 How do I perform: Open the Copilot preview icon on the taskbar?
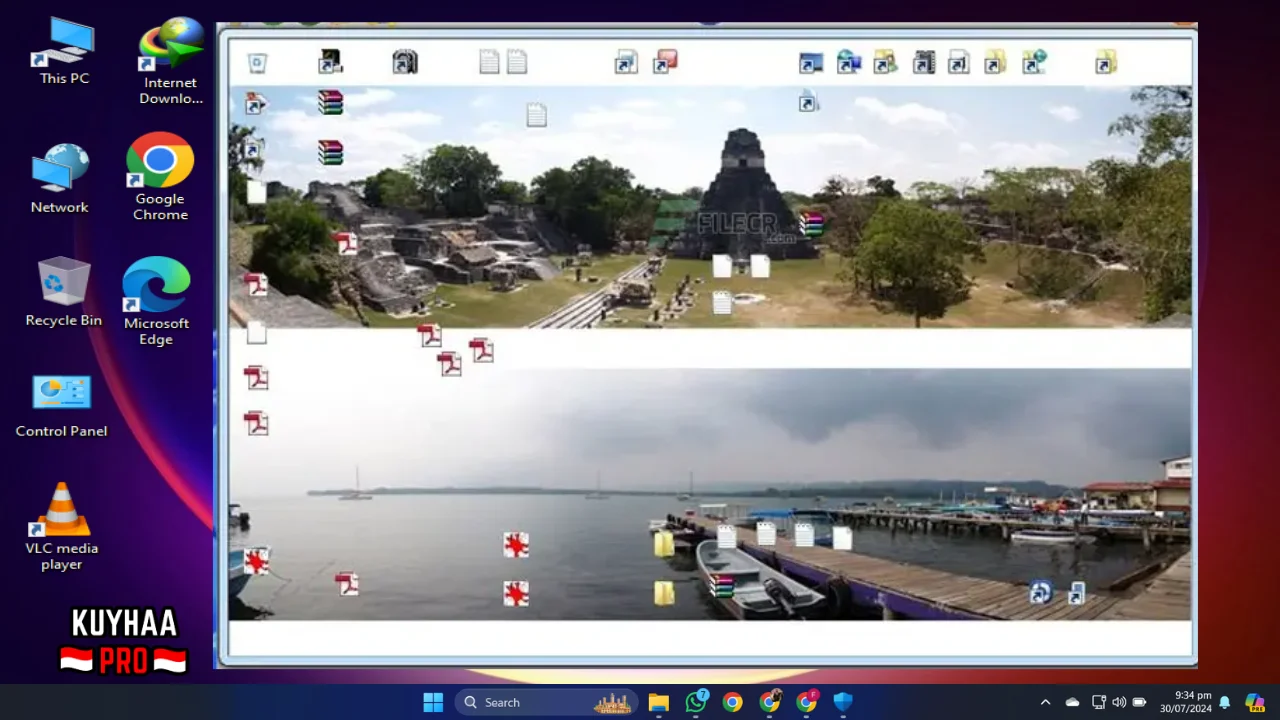pos(1254,702)
